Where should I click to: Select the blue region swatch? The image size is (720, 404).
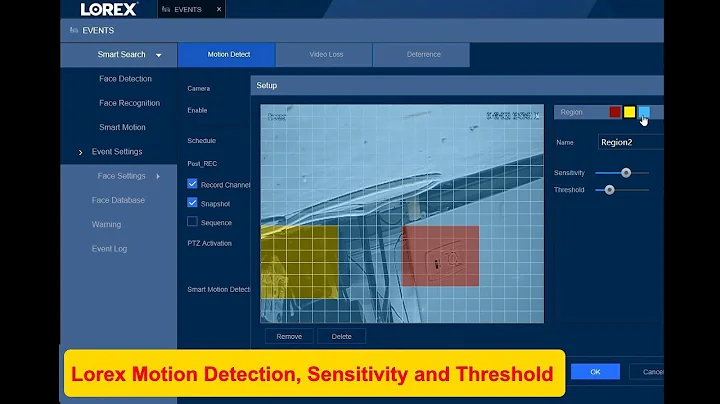(x=644, y=112)
